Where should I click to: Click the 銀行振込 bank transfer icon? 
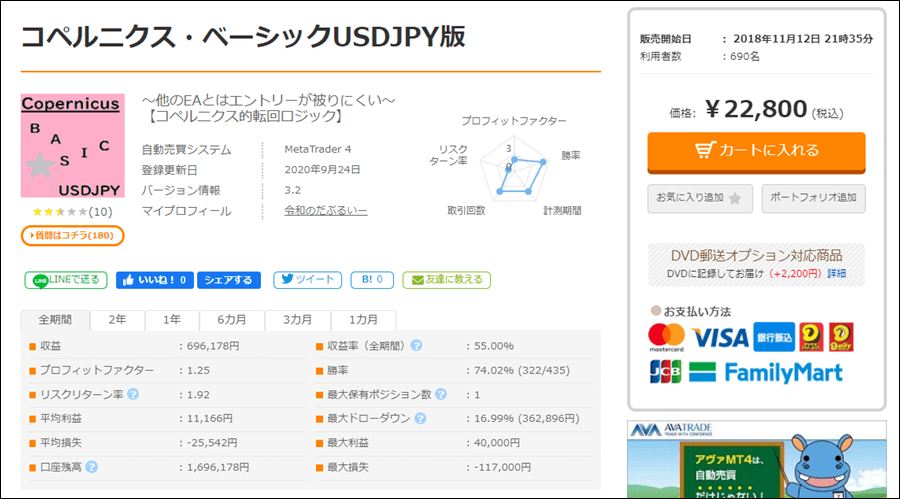pyautogui.click(x=774, y=337)
